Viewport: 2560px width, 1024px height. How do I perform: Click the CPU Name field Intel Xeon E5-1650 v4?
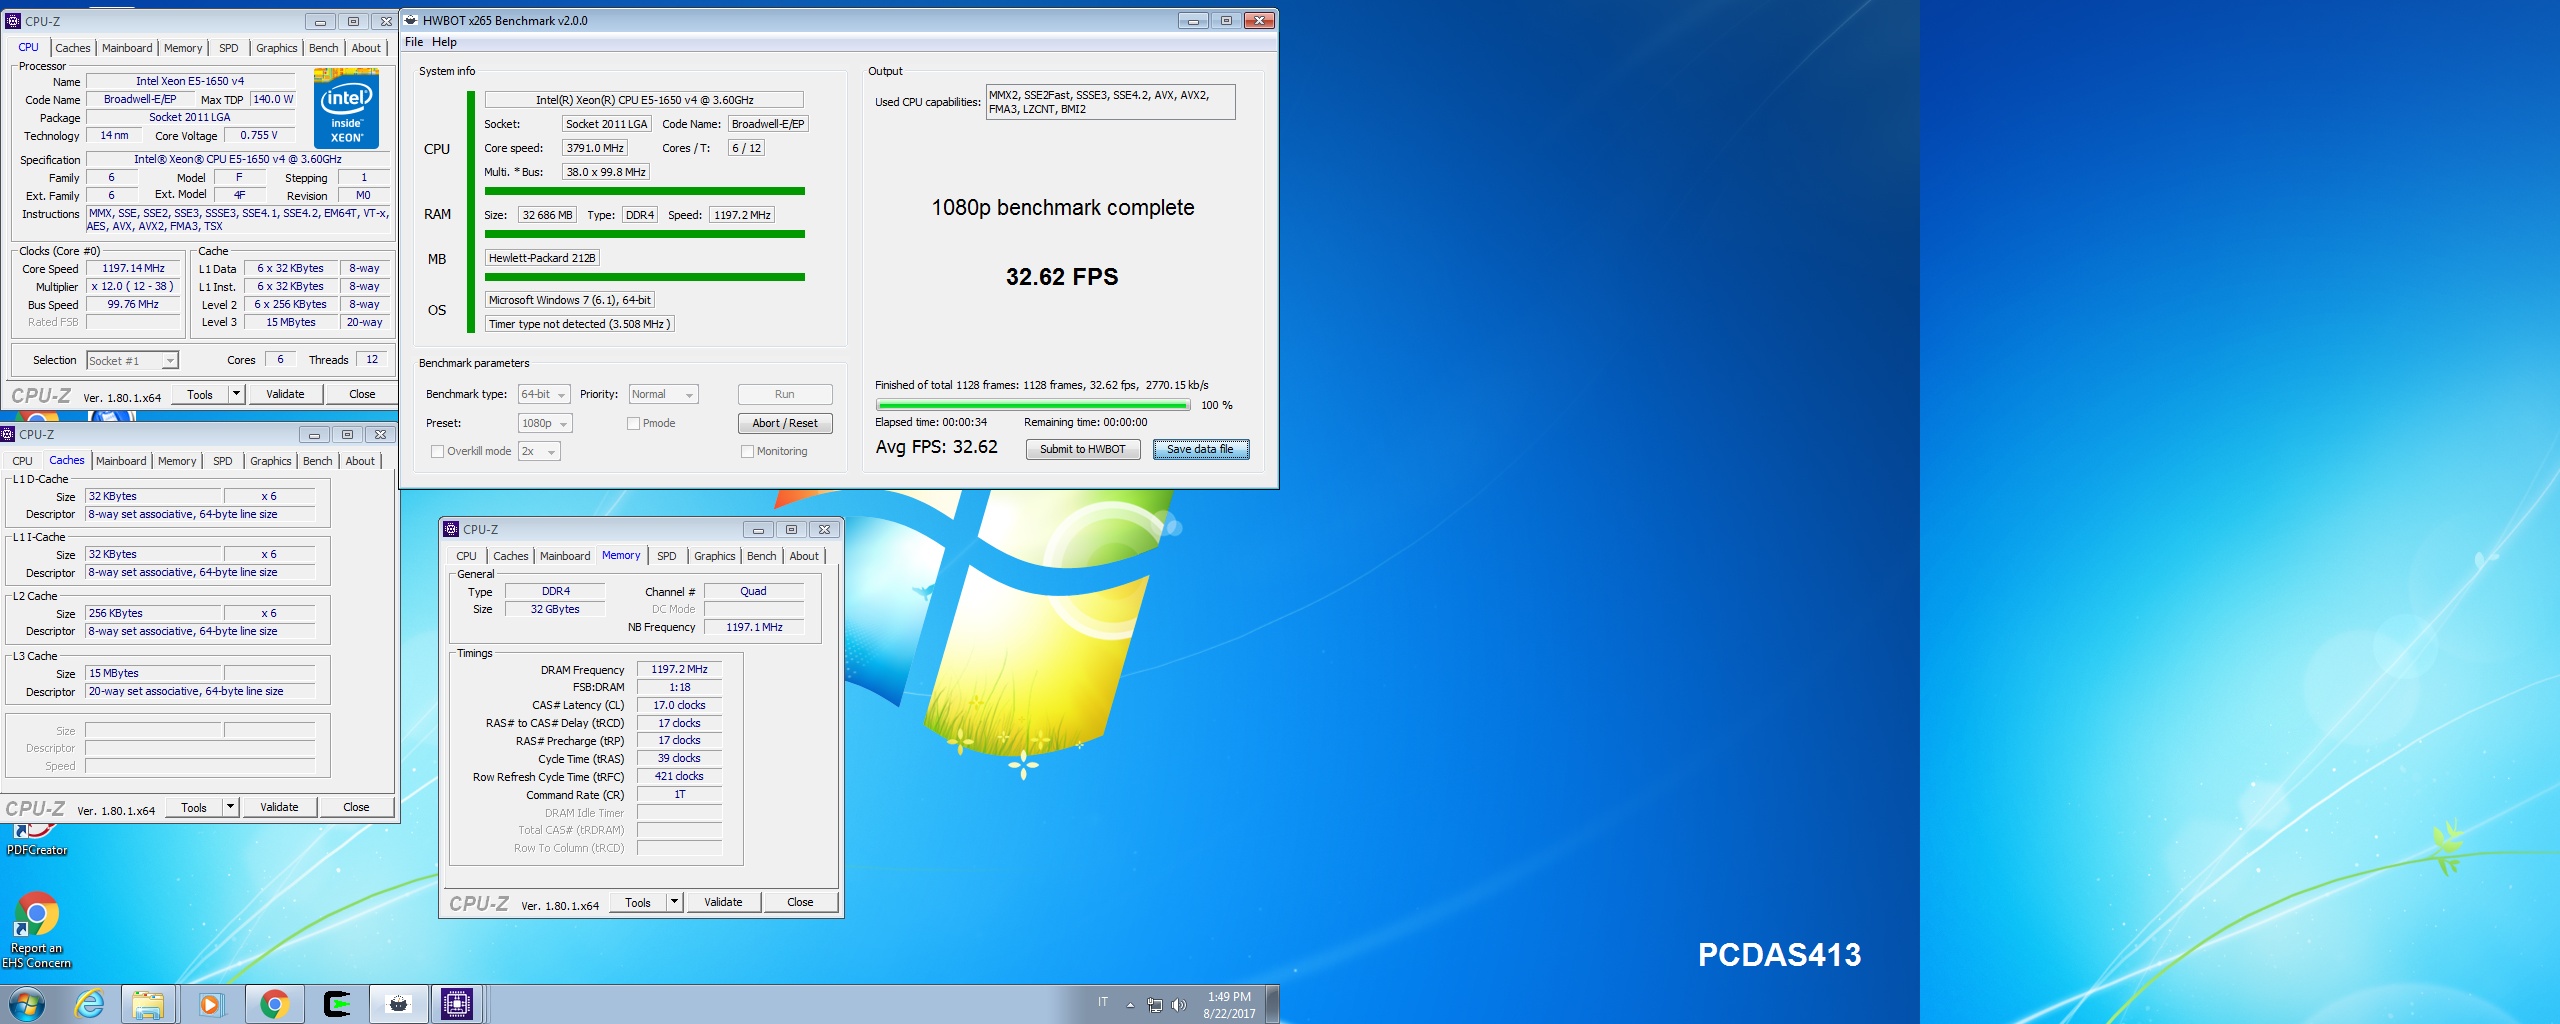tap(190, 81)
